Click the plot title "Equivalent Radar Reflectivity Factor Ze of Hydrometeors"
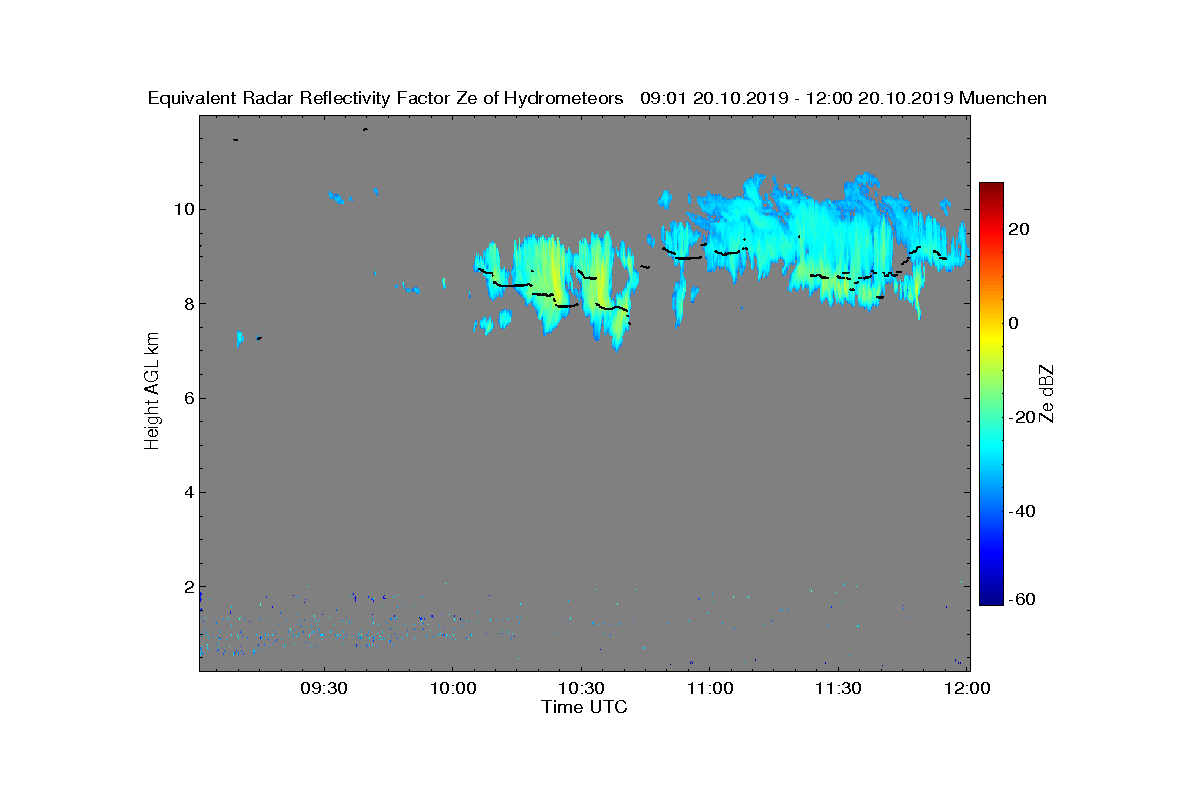The width and height of the screenshot is (1200, 800). click(x=385, y=98)
